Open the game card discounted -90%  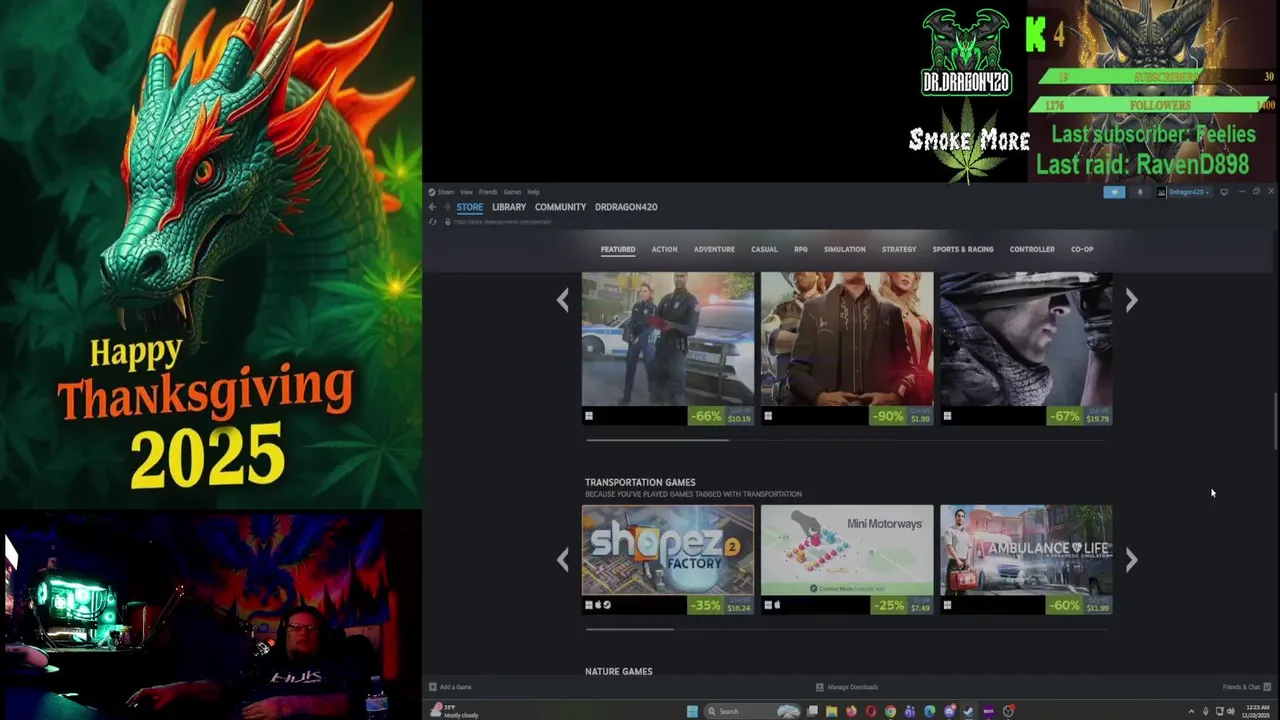point(847,348)
